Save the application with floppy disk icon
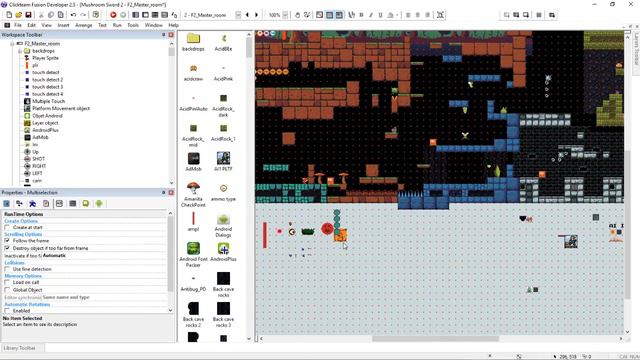The image size is (640, 360). click(28, 15)
